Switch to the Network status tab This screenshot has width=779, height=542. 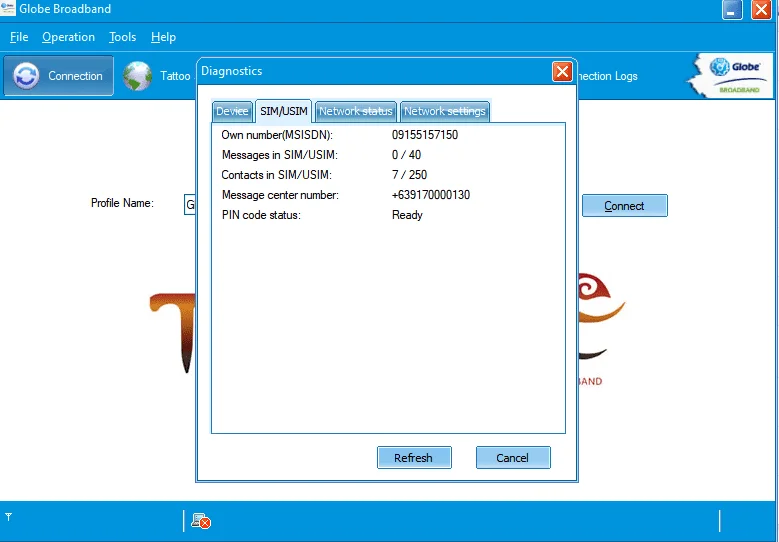pos(356,111)
